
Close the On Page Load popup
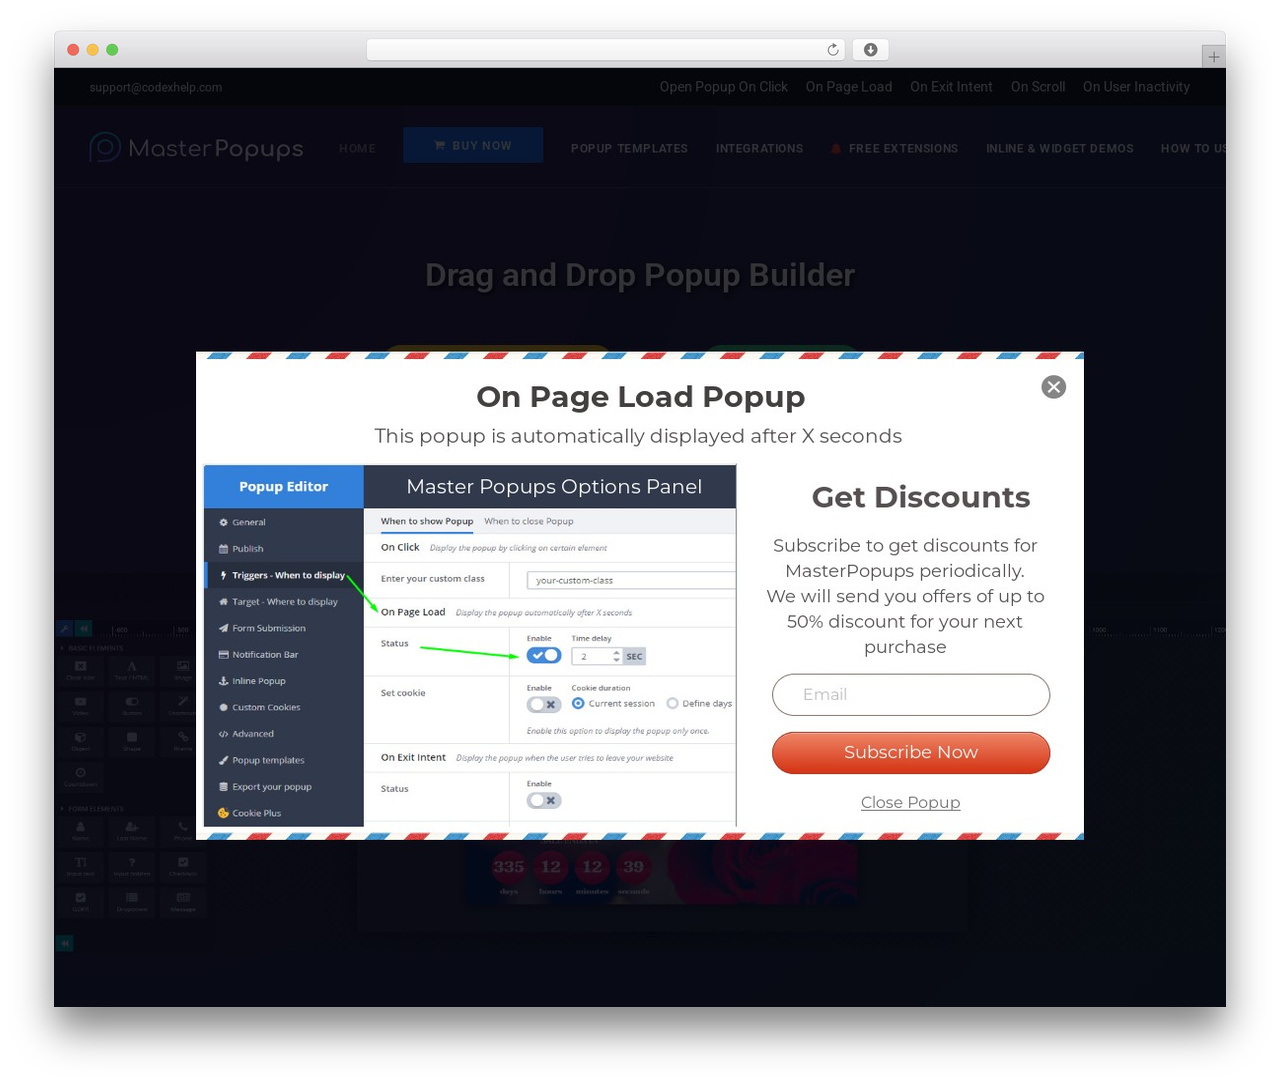(x=1053, y=387)
